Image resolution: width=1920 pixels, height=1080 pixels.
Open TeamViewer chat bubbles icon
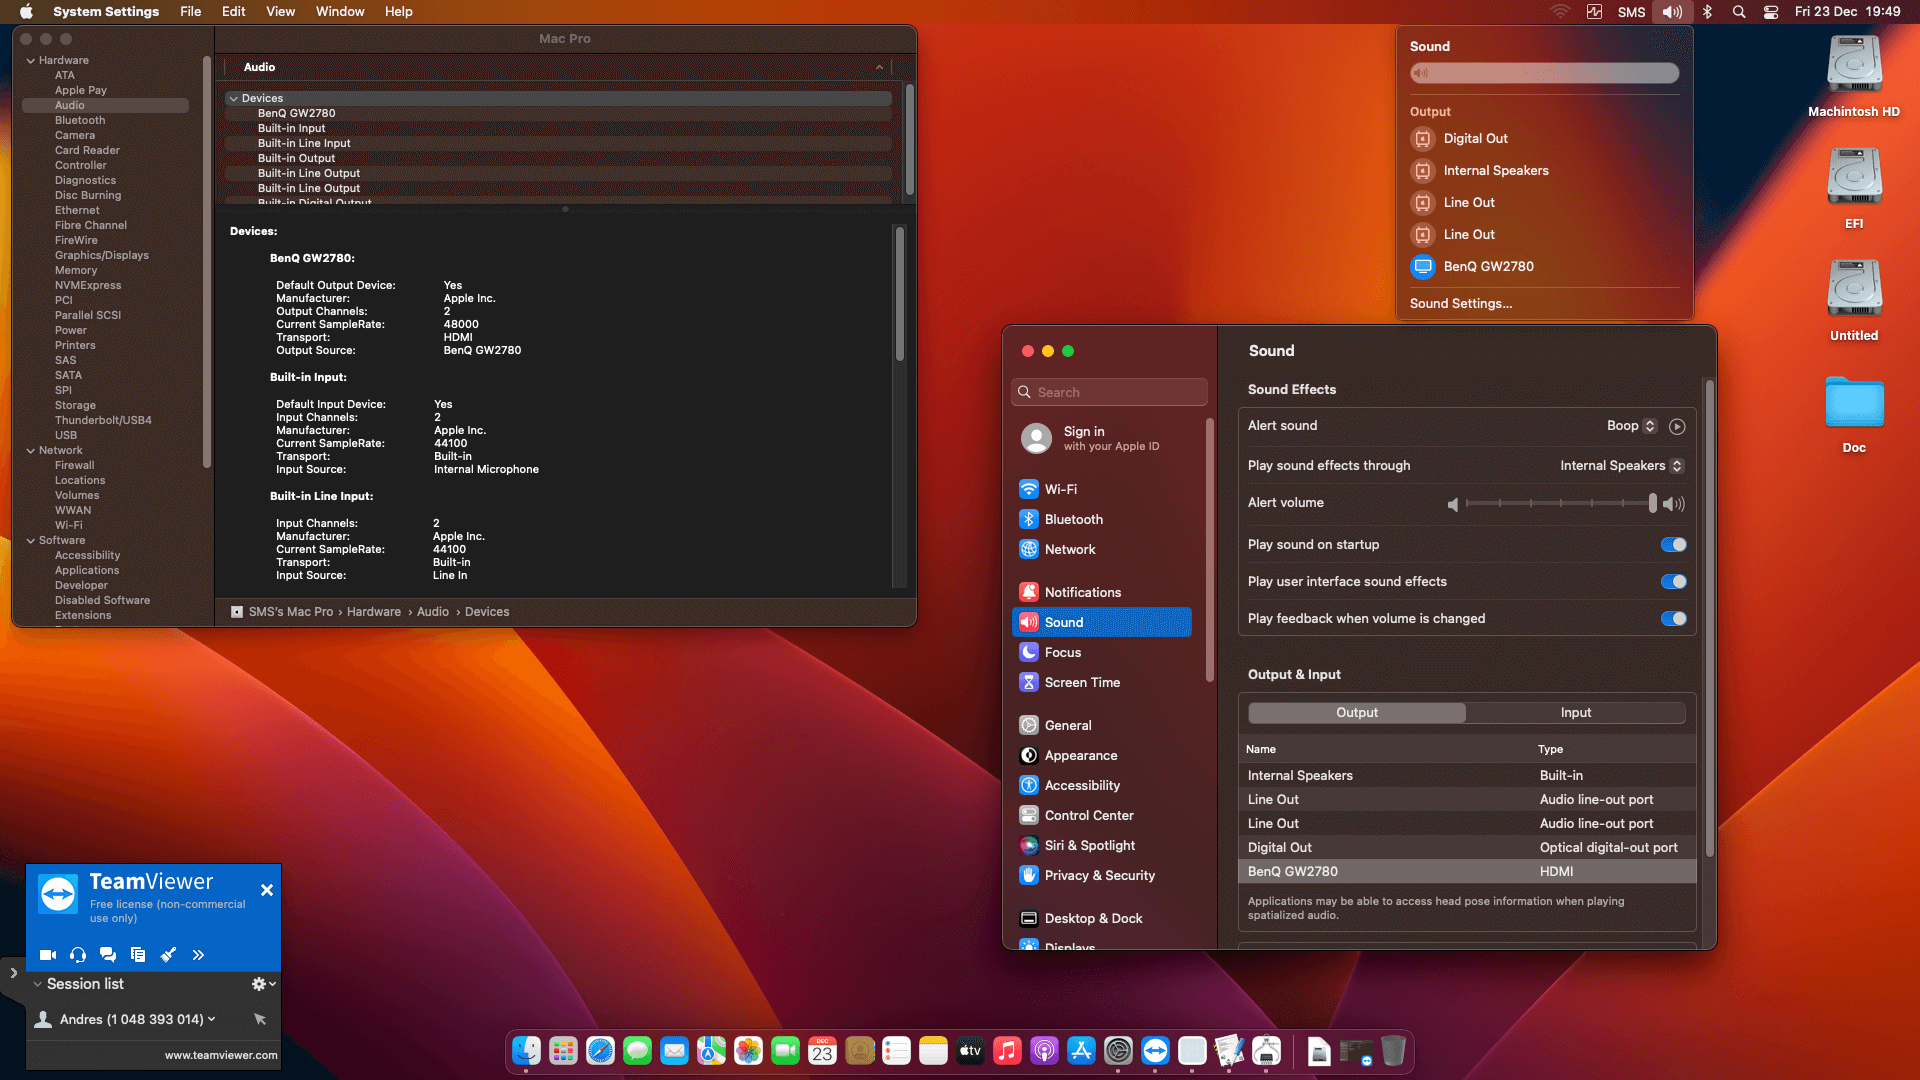[x=108, y=955]
